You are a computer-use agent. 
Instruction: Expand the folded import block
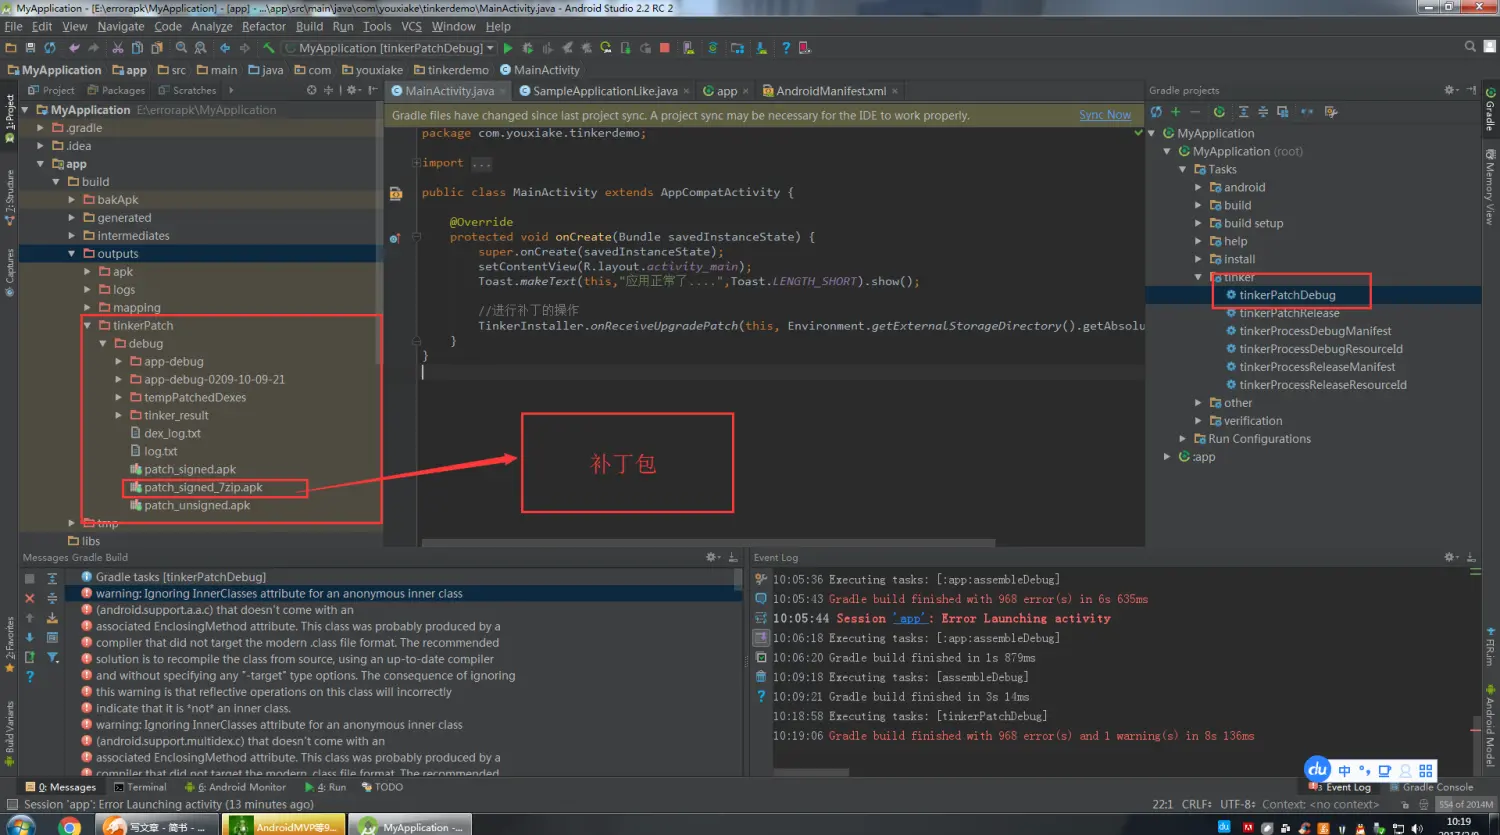(x=416, y=163)
